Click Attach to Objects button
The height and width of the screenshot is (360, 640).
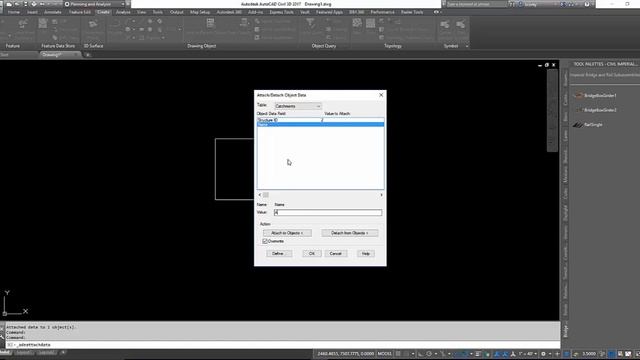tap(287, 233)
